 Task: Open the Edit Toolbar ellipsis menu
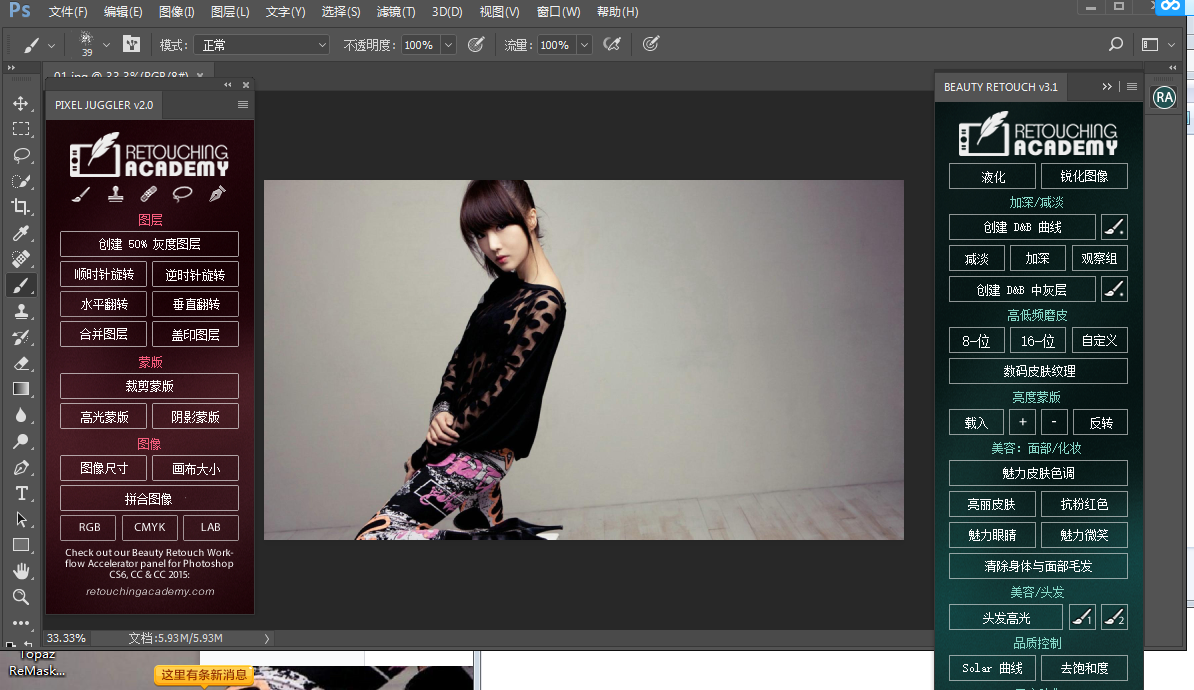21,622
